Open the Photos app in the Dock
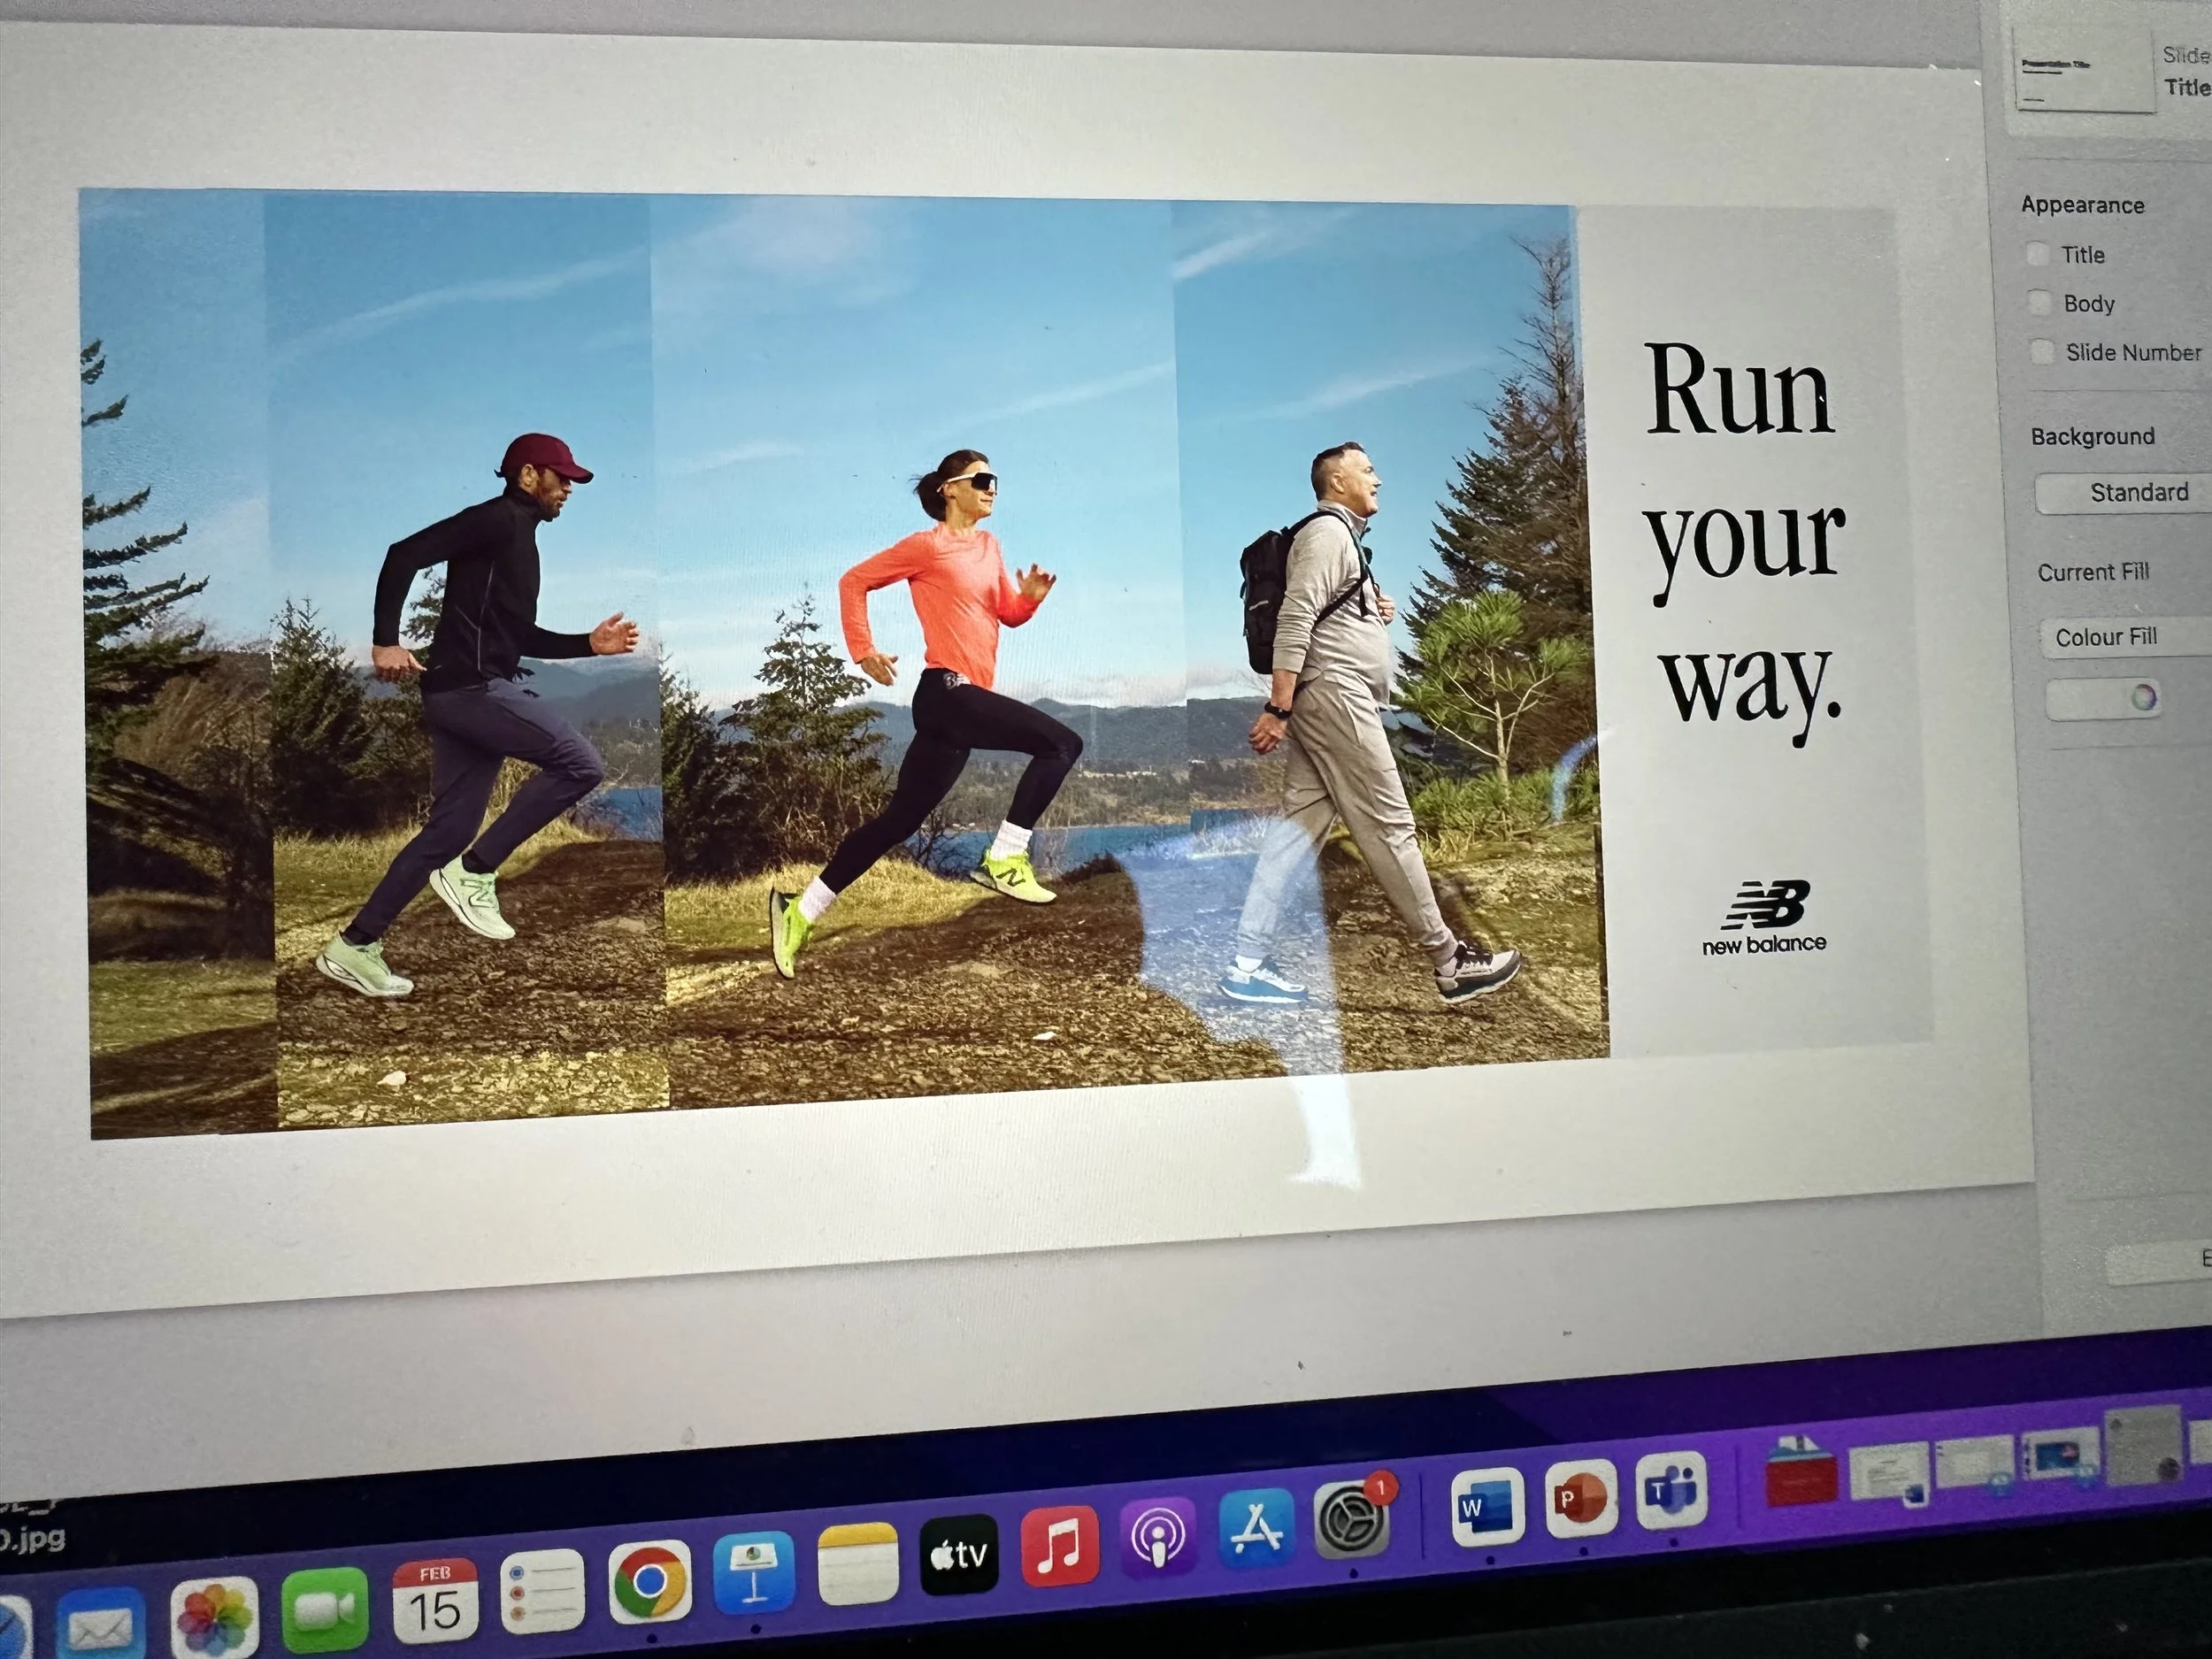 click(x=215, y=1618)
